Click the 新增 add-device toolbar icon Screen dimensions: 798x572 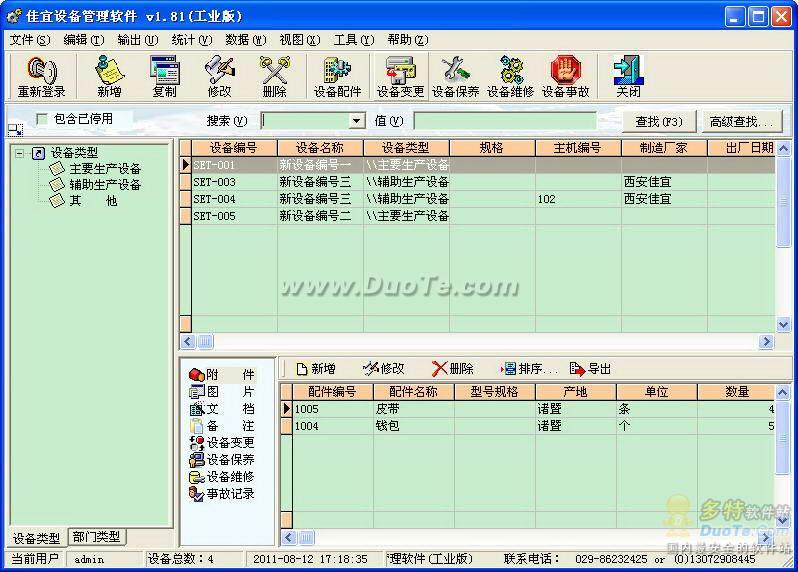(x=109, y=76)
